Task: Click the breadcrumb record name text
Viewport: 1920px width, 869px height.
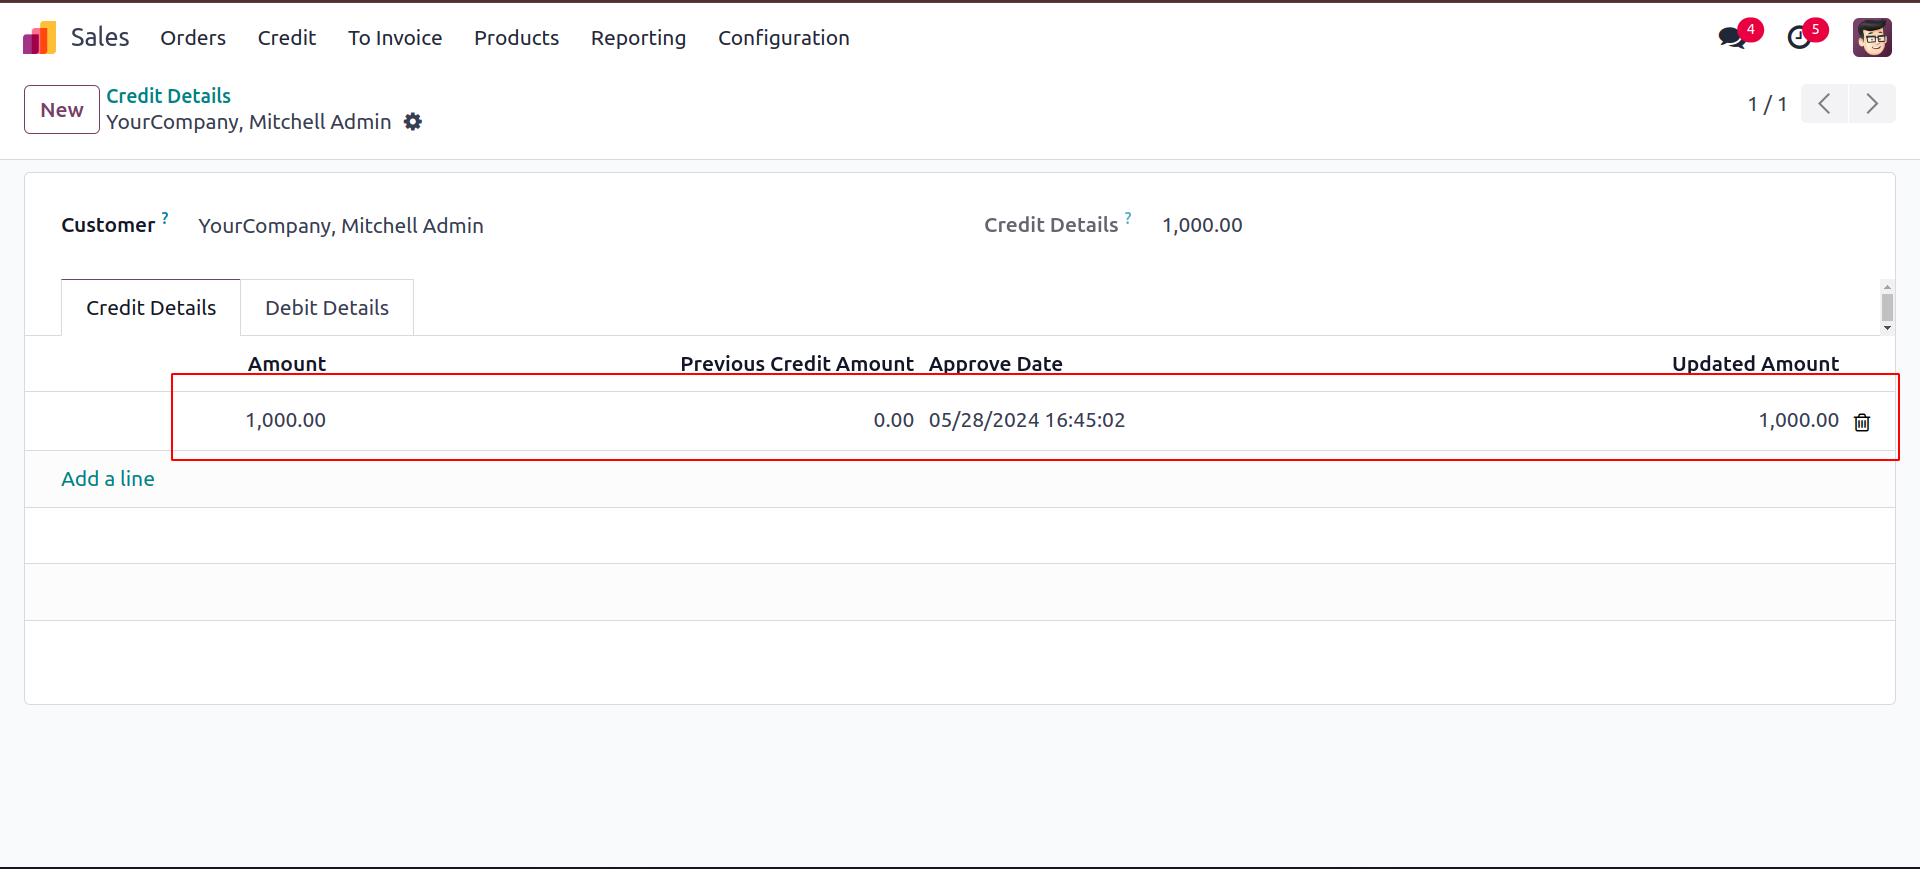Action: click(249, 122)
